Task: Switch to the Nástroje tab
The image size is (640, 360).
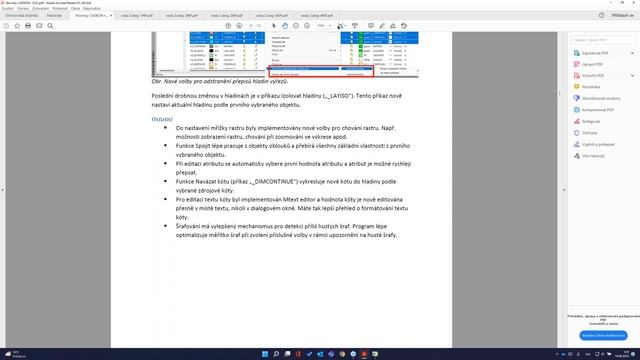Action: coord(54,16)
